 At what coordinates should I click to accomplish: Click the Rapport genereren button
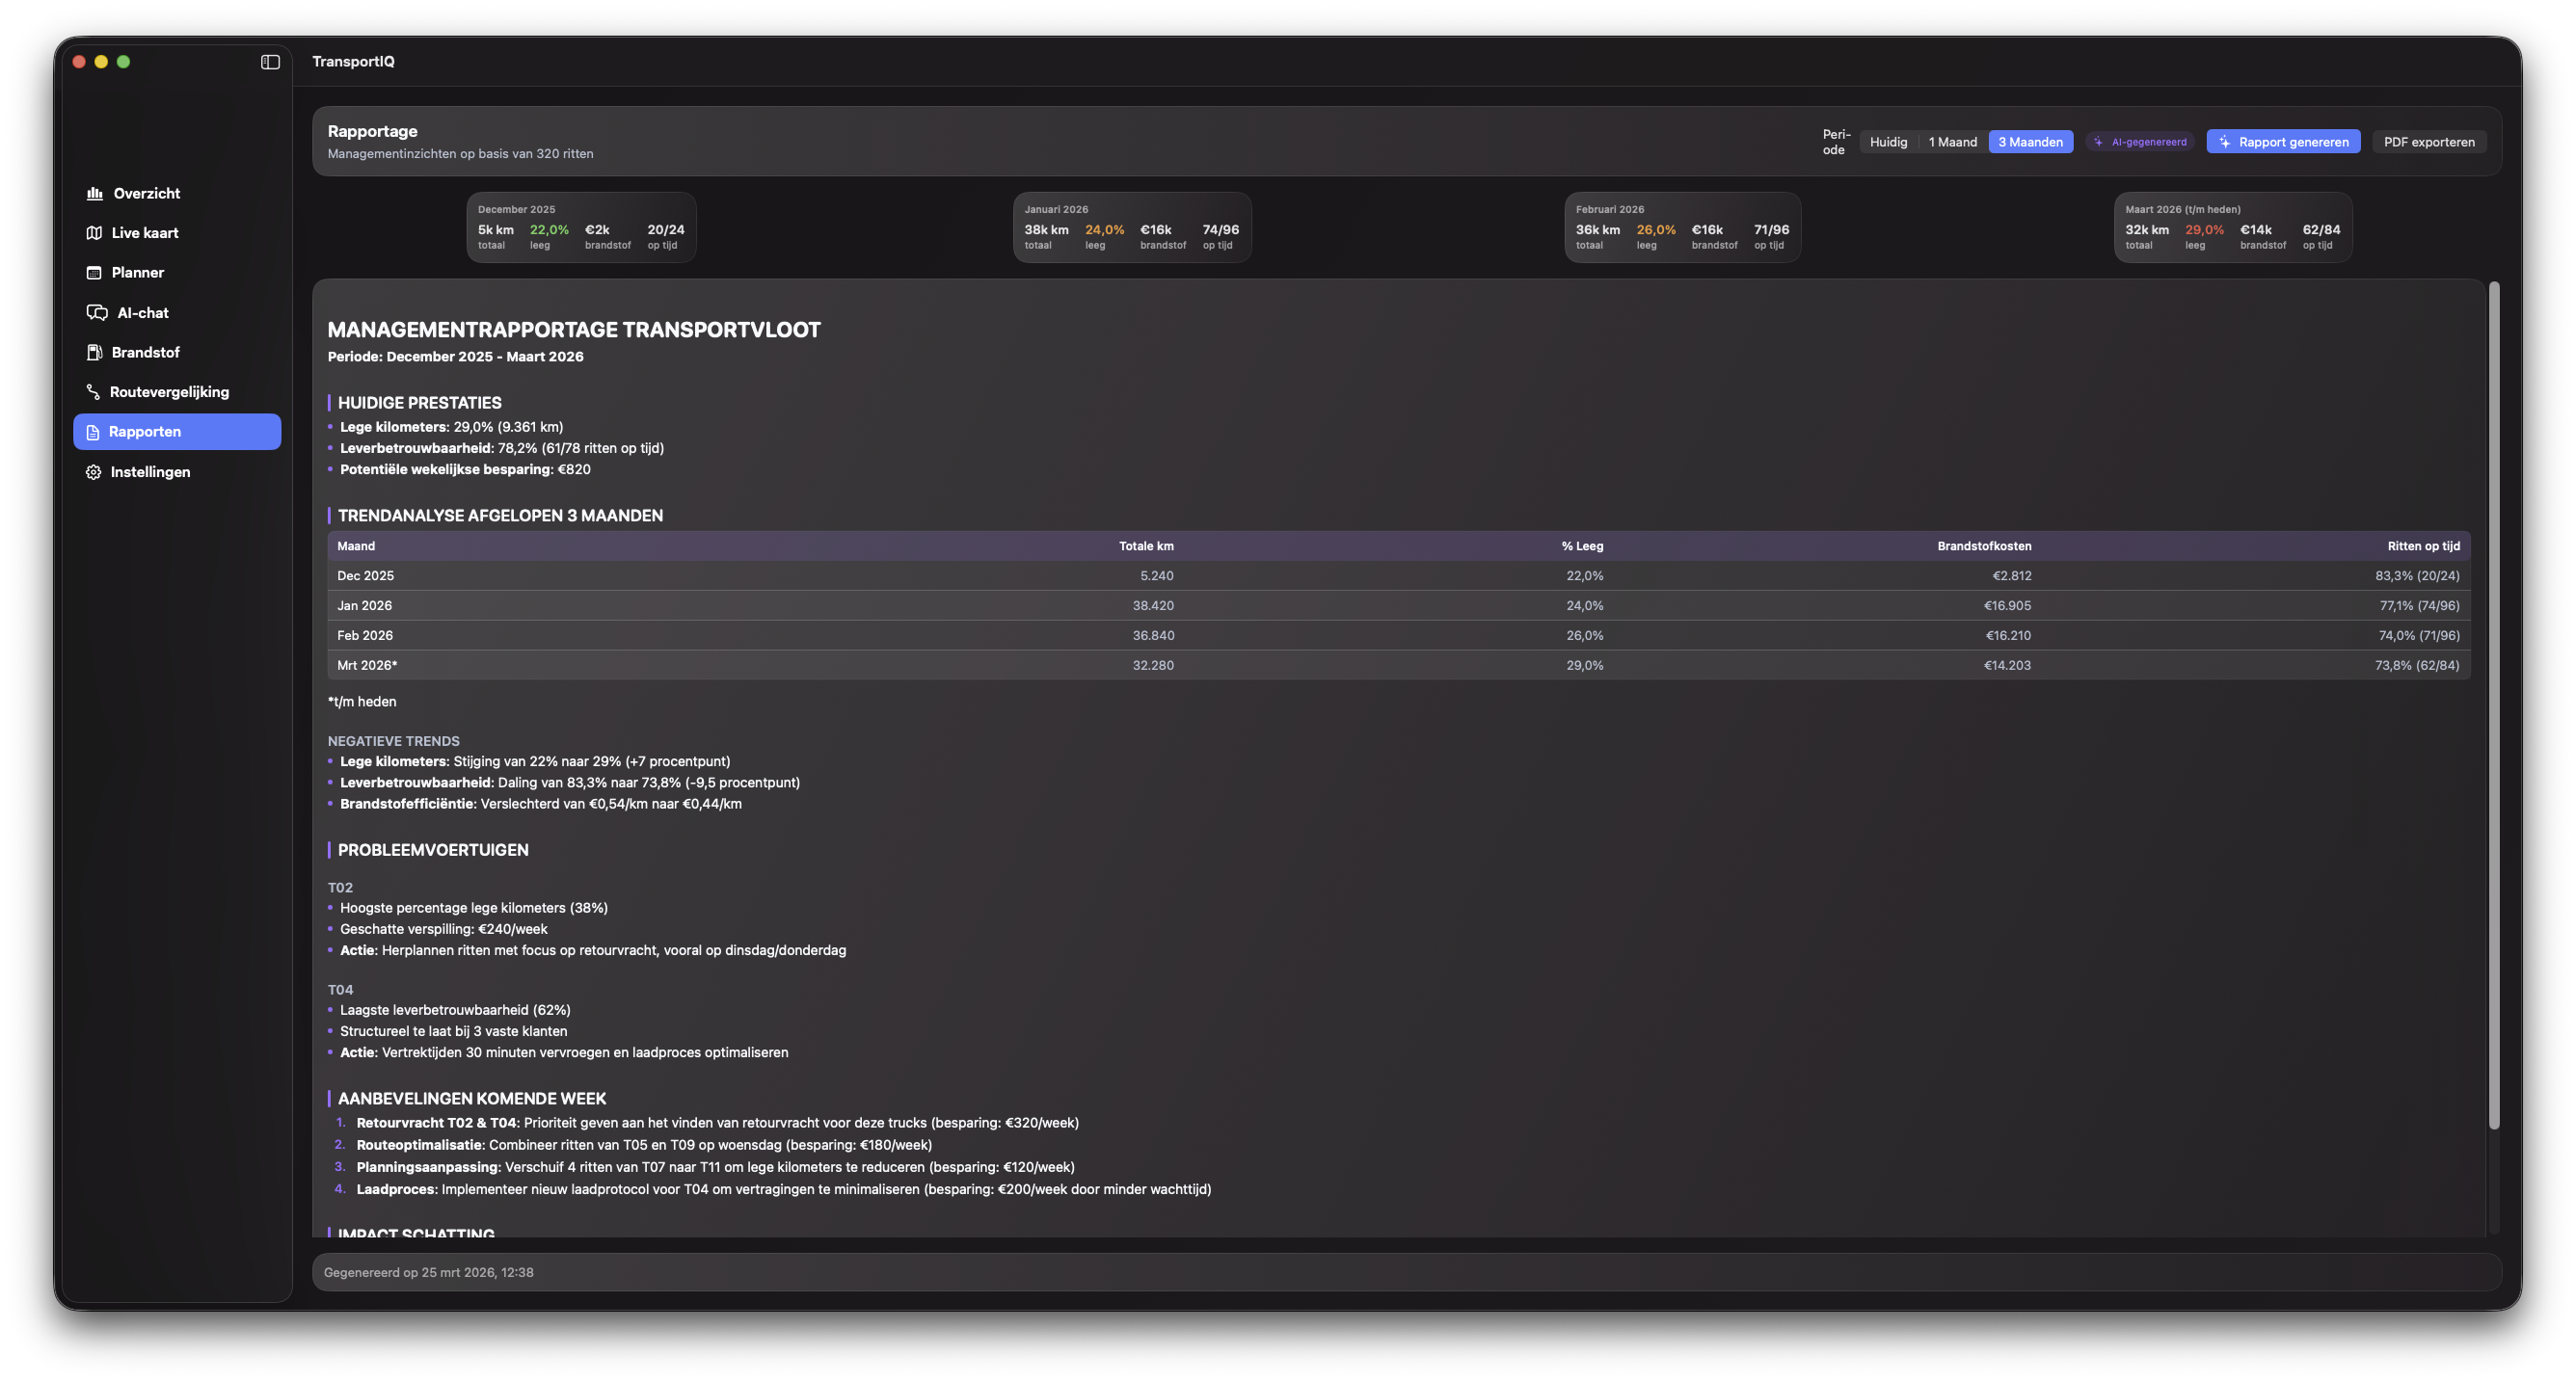pyautogui.click(x=2283, y=142)
